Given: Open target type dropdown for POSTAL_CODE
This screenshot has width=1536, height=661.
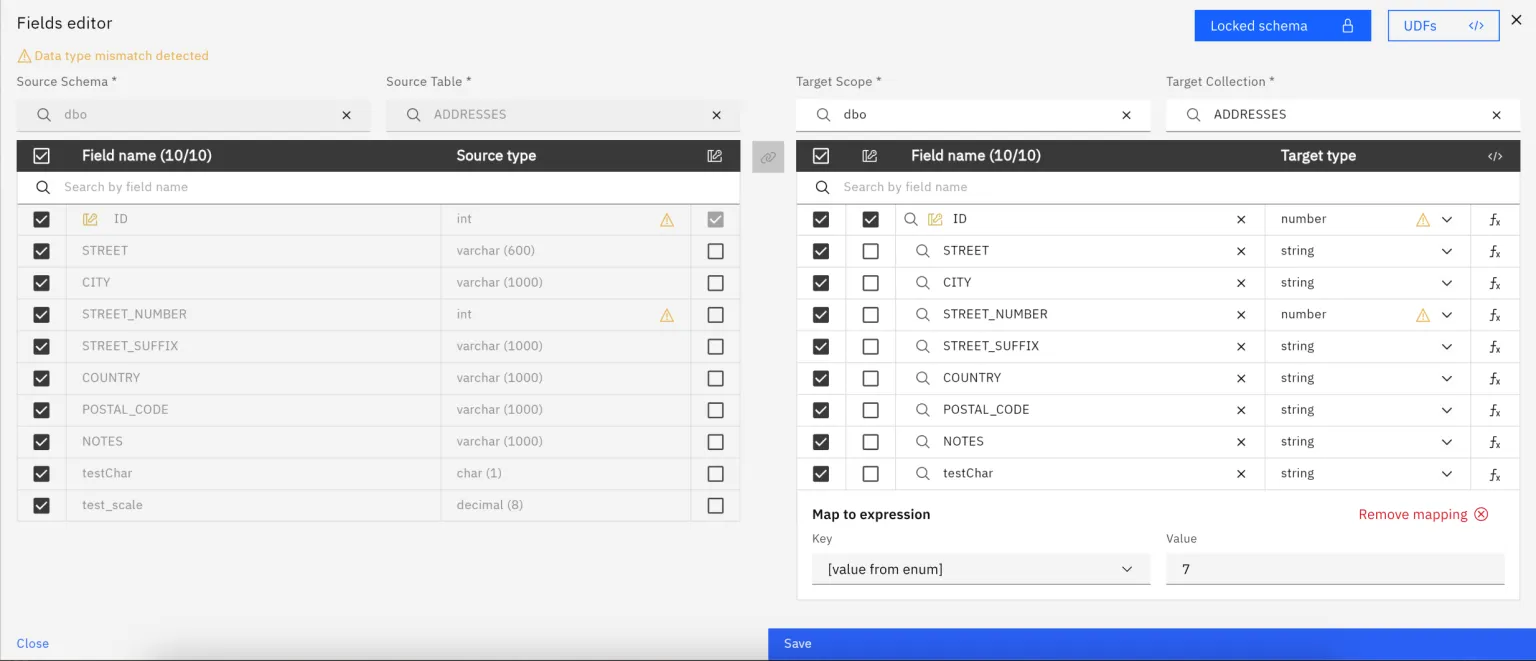Looking at the screenshot, I should tap(1446, 410).
